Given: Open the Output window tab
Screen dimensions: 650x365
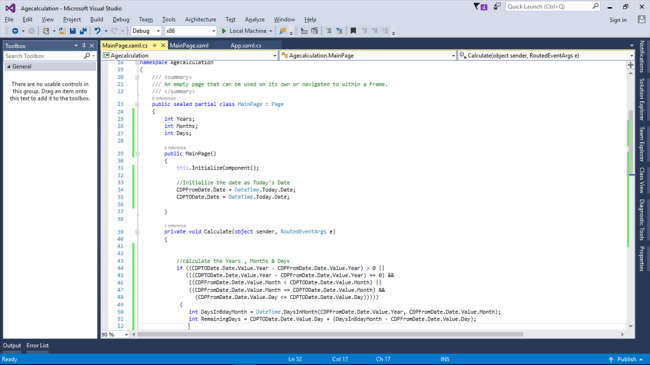Looking at the screenshot, I should point(12,346).
